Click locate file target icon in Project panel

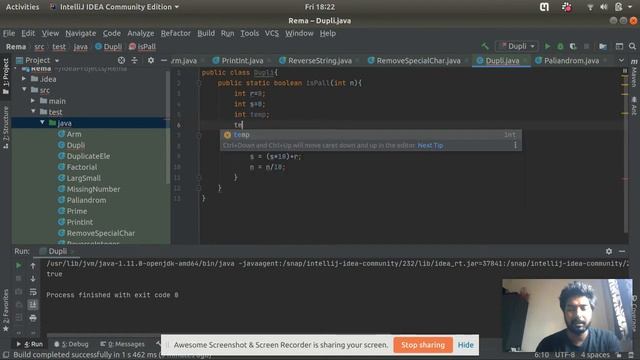pos(121,60)
